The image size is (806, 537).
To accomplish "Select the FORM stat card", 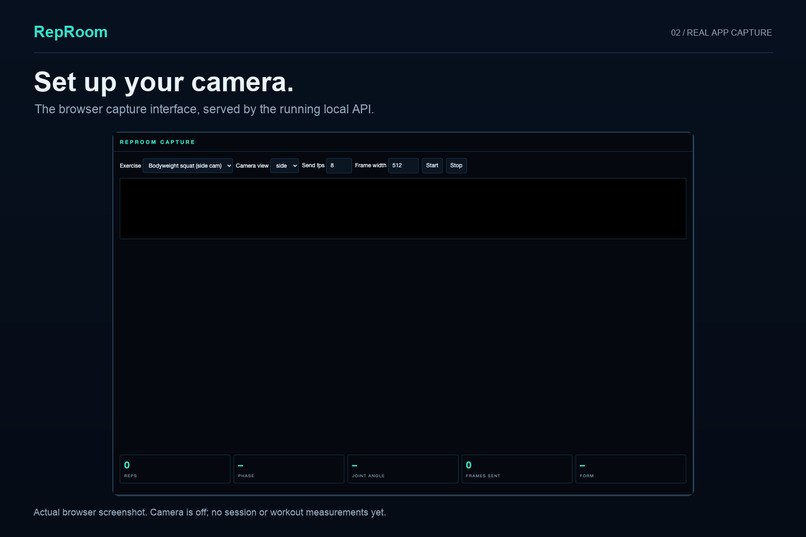I will click(631, 469).
